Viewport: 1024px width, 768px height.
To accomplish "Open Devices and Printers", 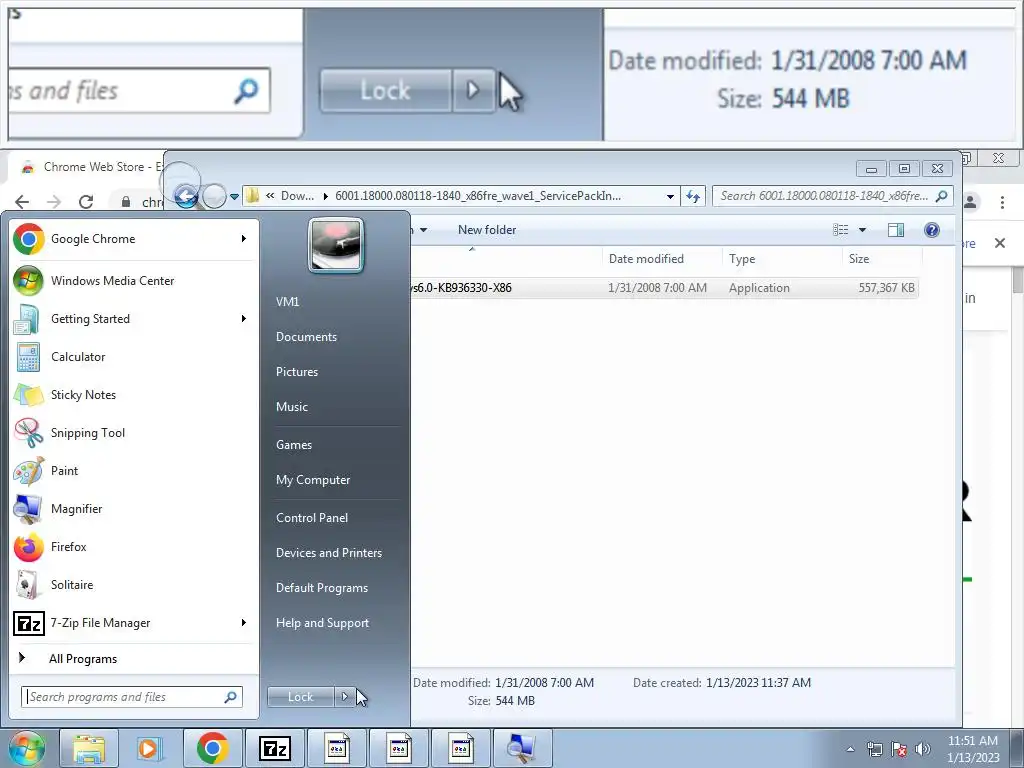I will 328,553.
